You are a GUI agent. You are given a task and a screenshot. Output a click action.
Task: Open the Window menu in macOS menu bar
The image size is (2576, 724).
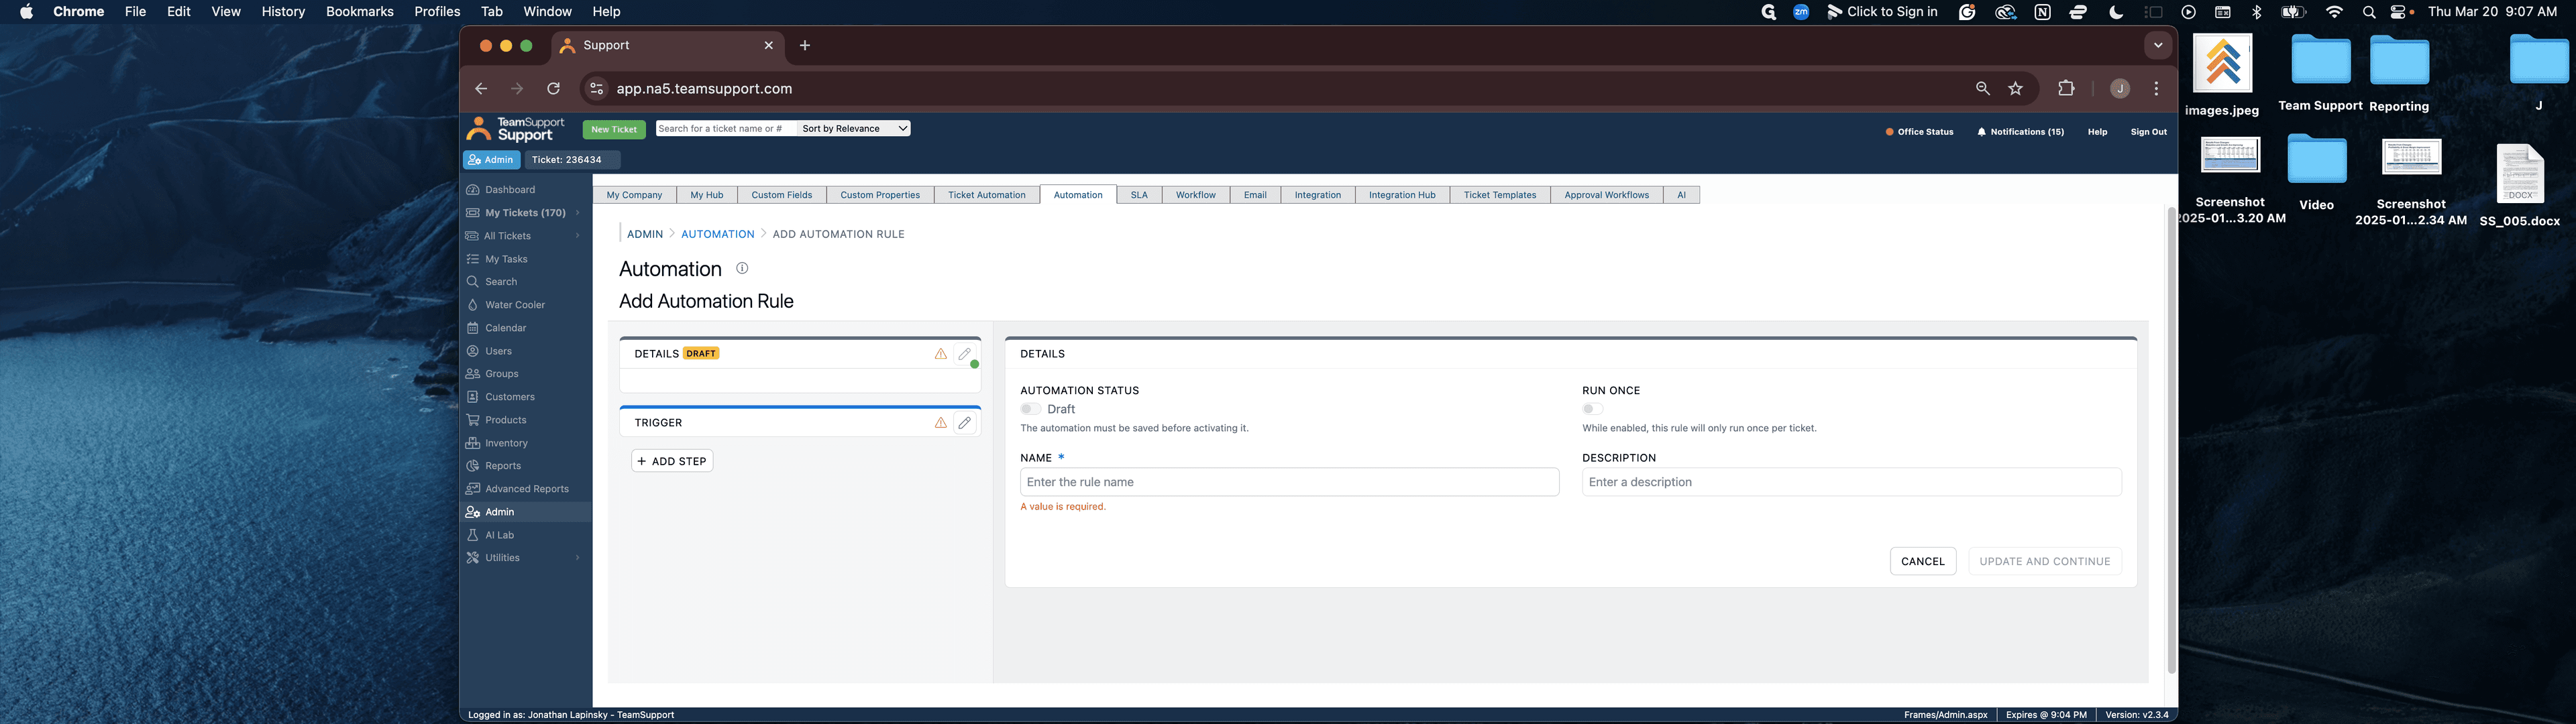547,12
